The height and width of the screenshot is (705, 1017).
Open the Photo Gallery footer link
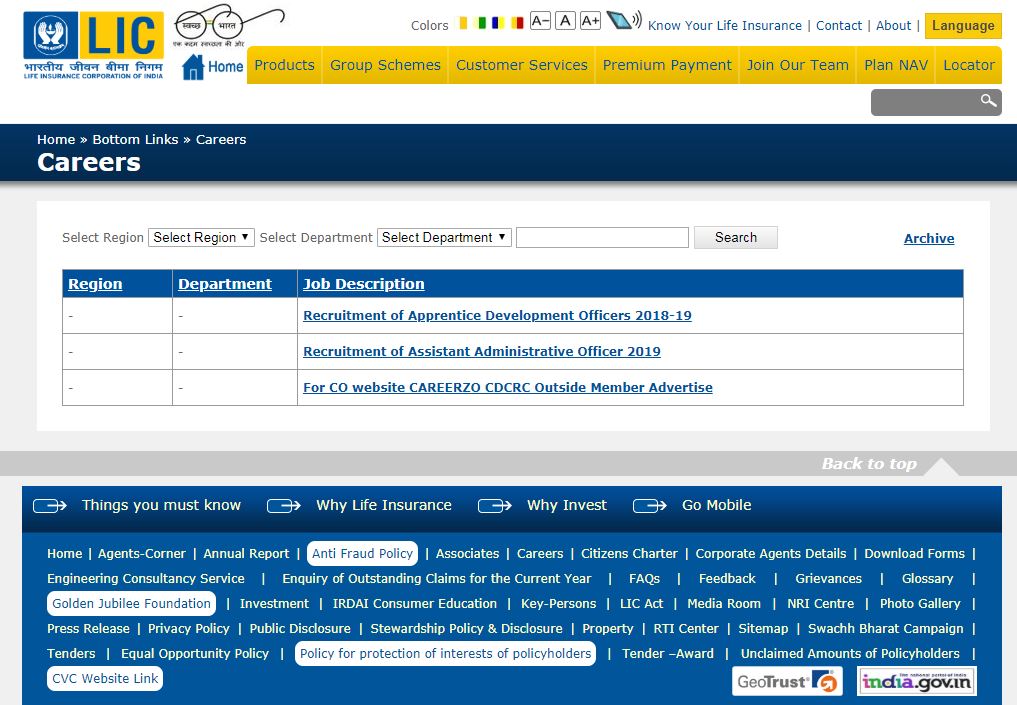tap(920, 603)
